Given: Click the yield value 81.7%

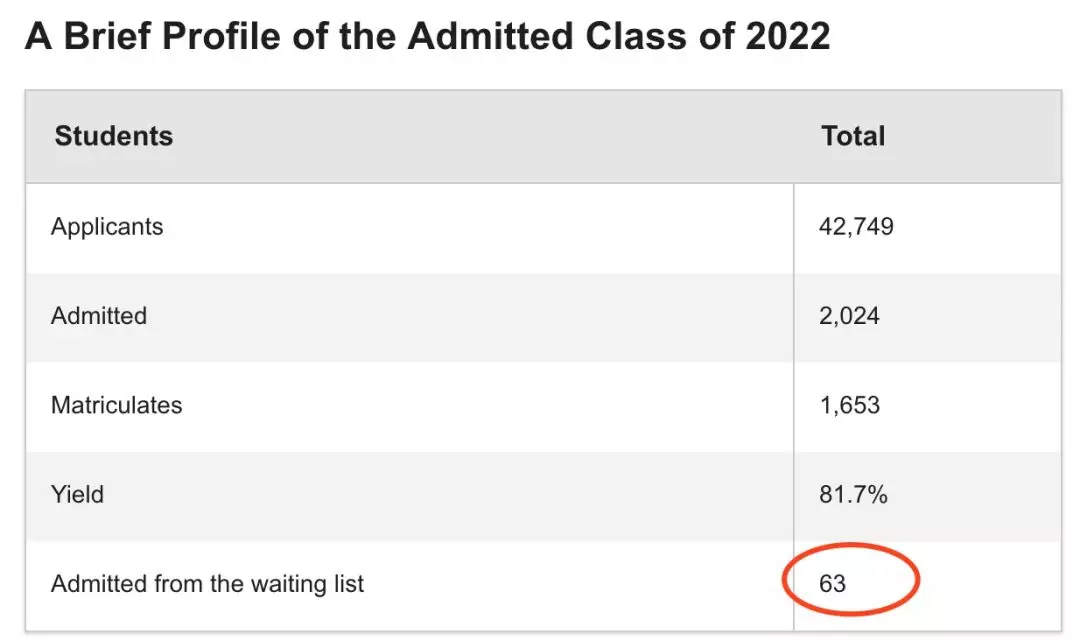Looking at the screenshot, I should click(x=853, y=494).
